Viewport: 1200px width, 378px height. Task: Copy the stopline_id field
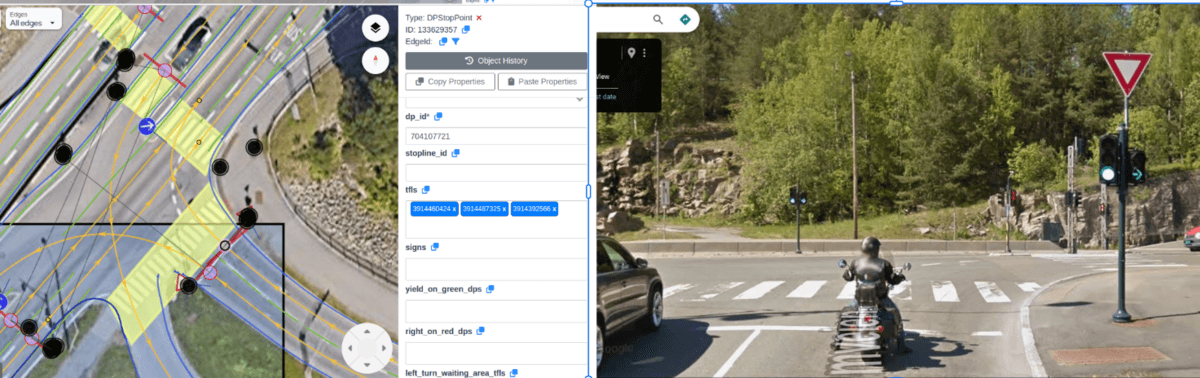click(455, 153)
